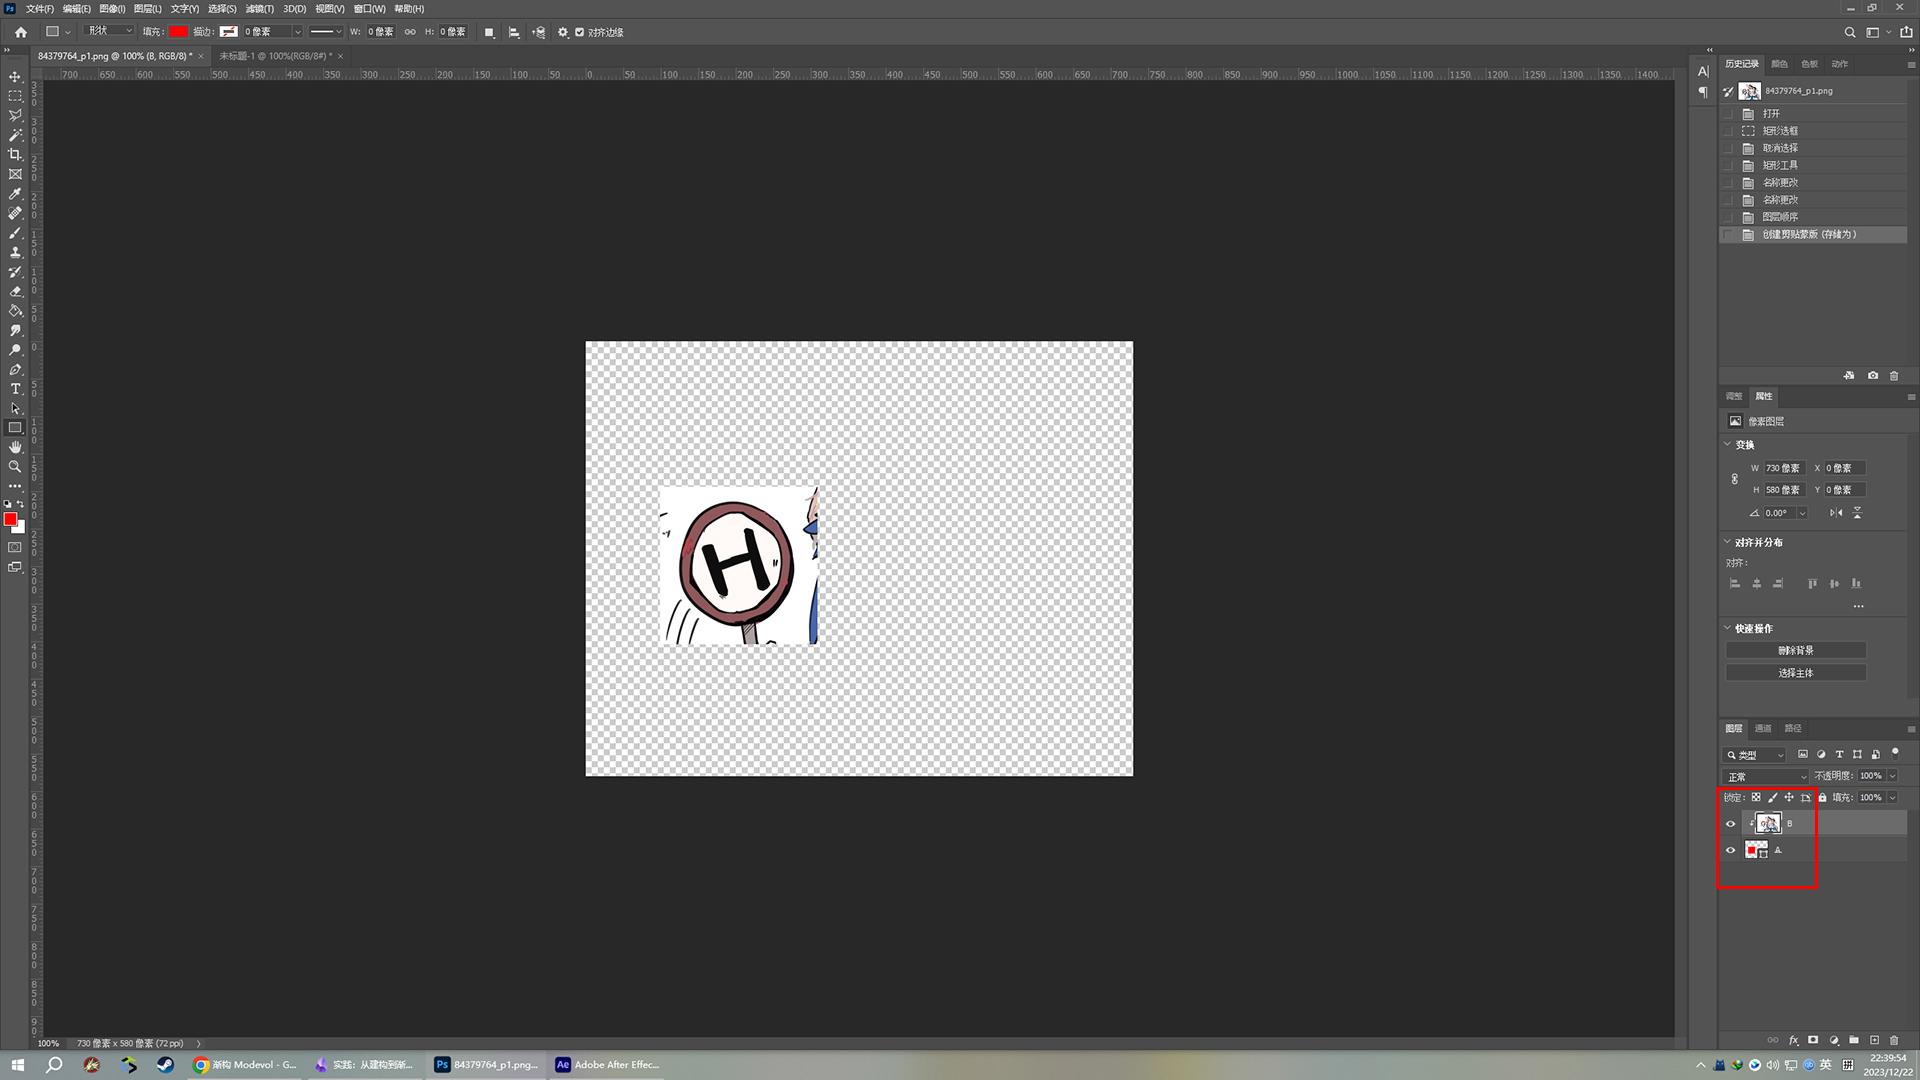Select the Eraser tool
Screen dimensions: 1920x1080
click(x=15, y=292)
